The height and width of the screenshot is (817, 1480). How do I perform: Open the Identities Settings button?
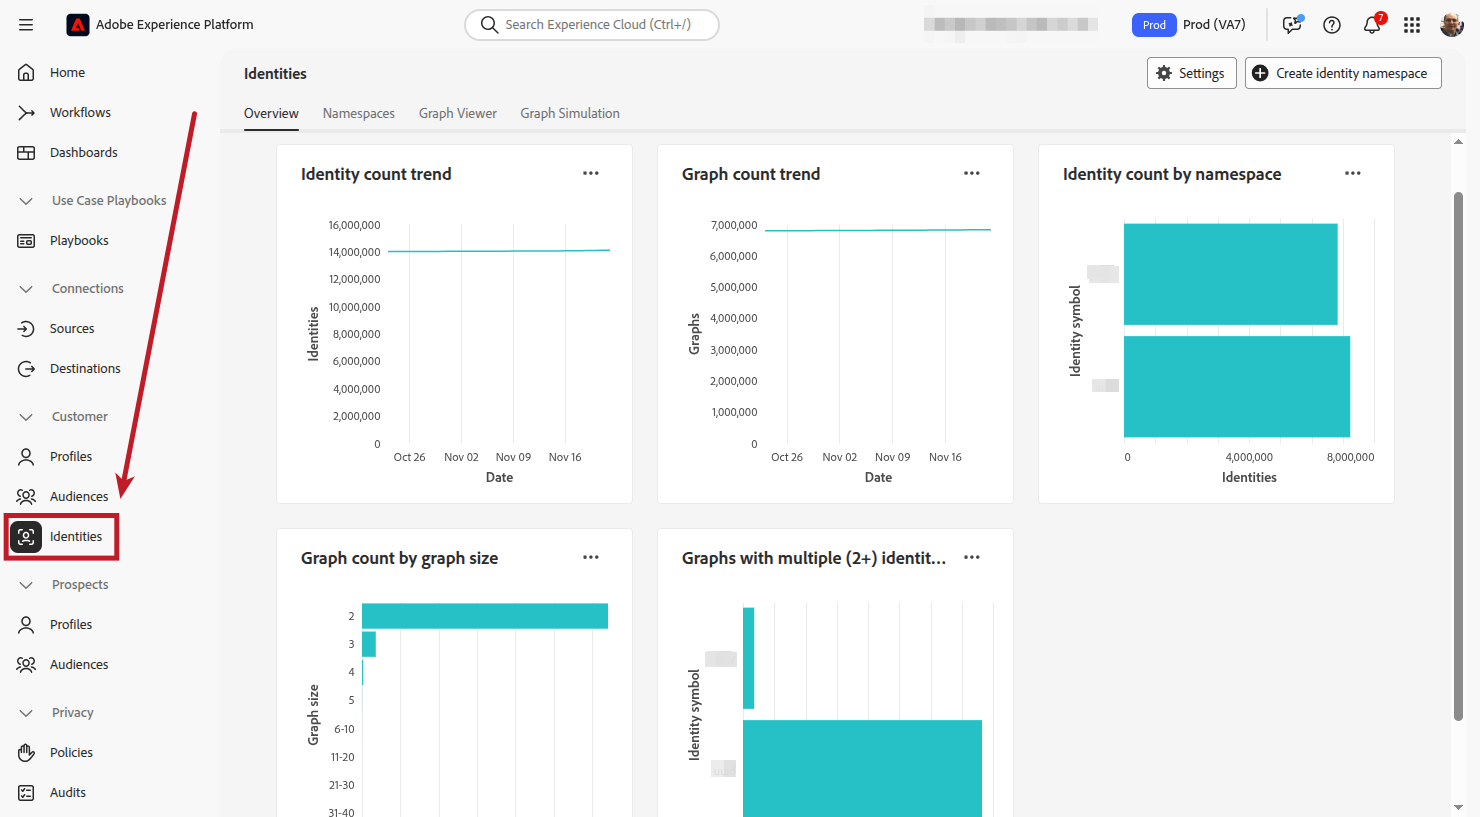tap(1191, 73)
